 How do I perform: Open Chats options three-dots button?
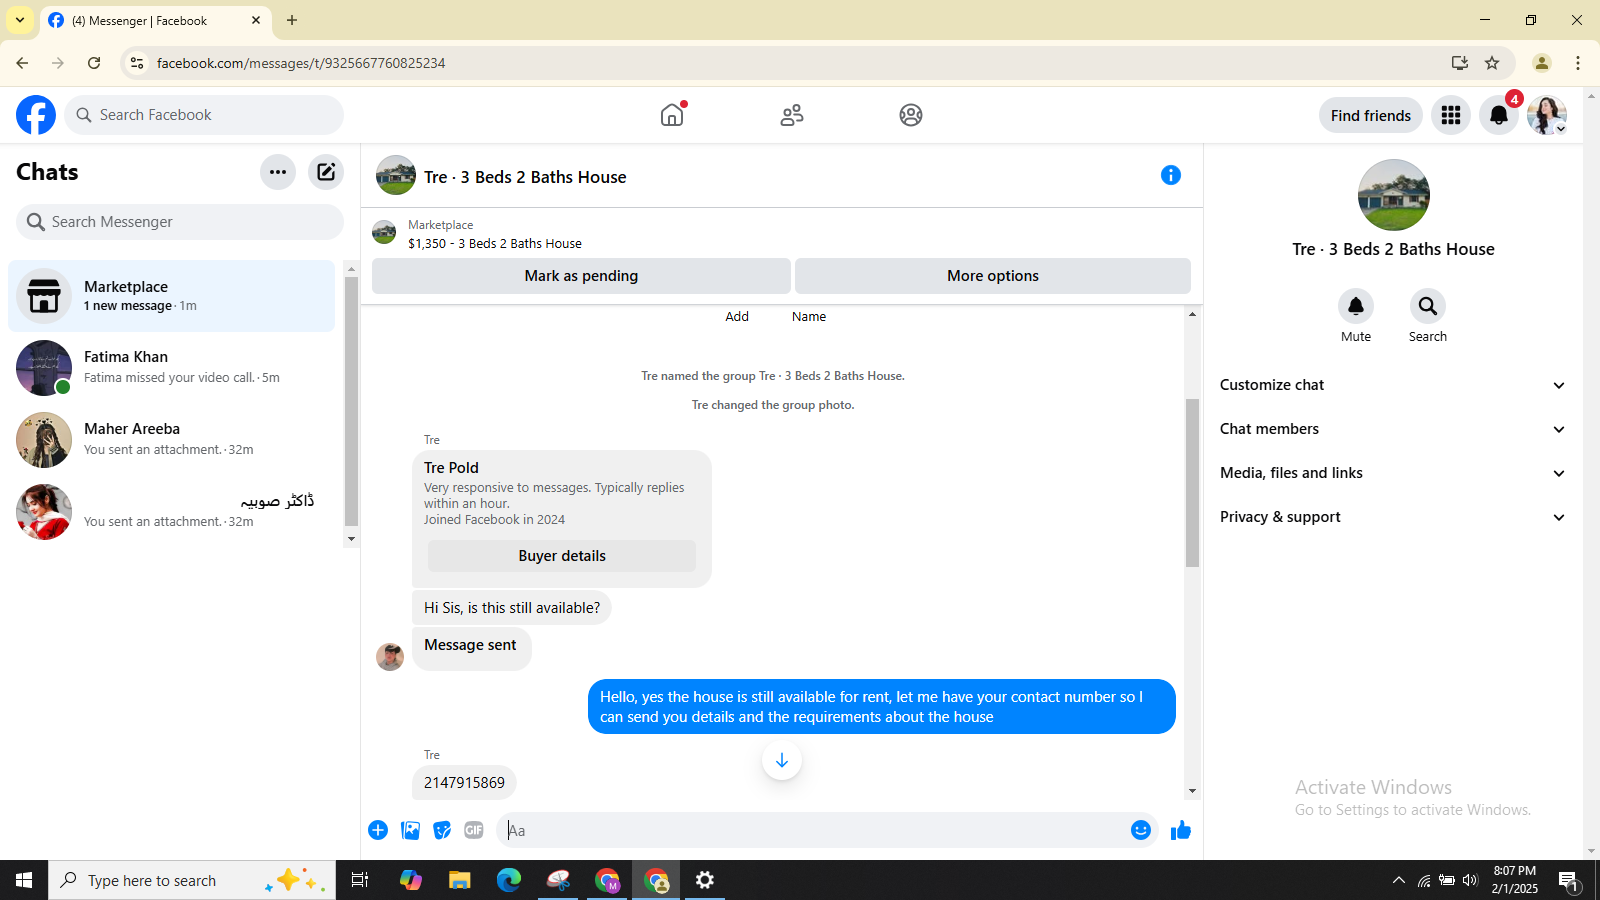(x=278, y=172)
